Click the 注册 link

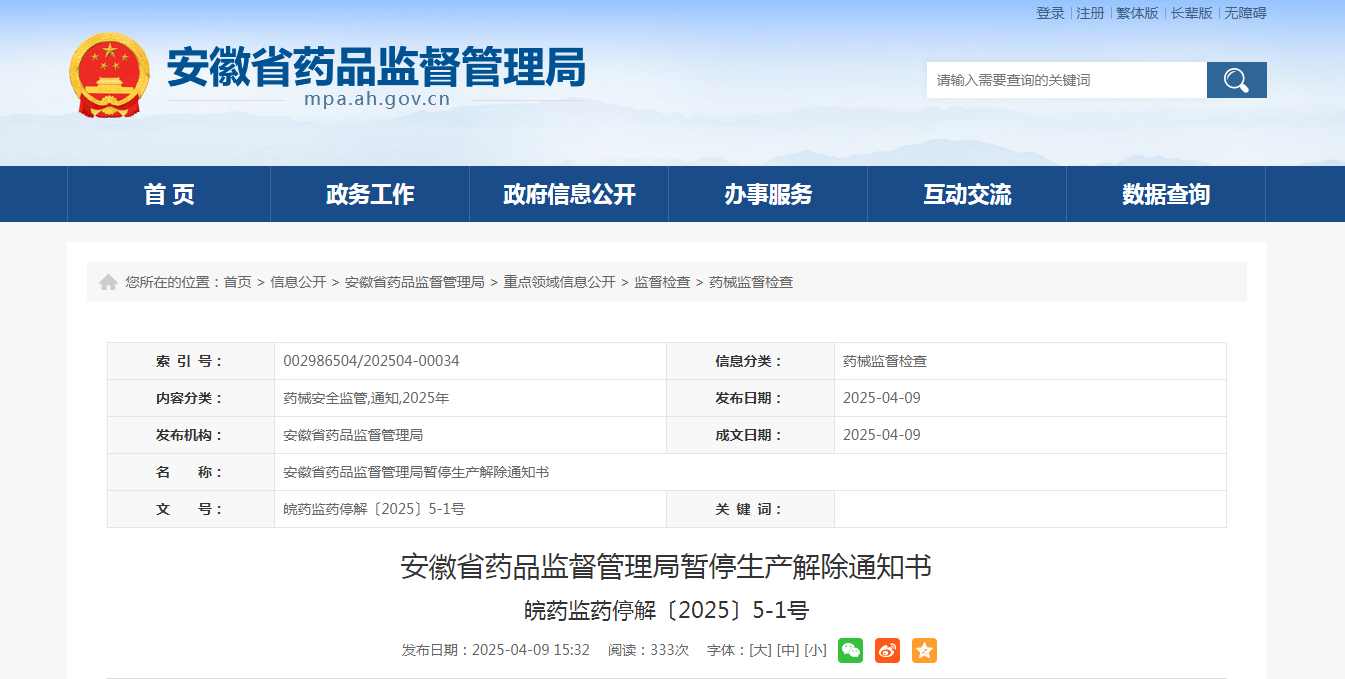tap(1090, 13)
